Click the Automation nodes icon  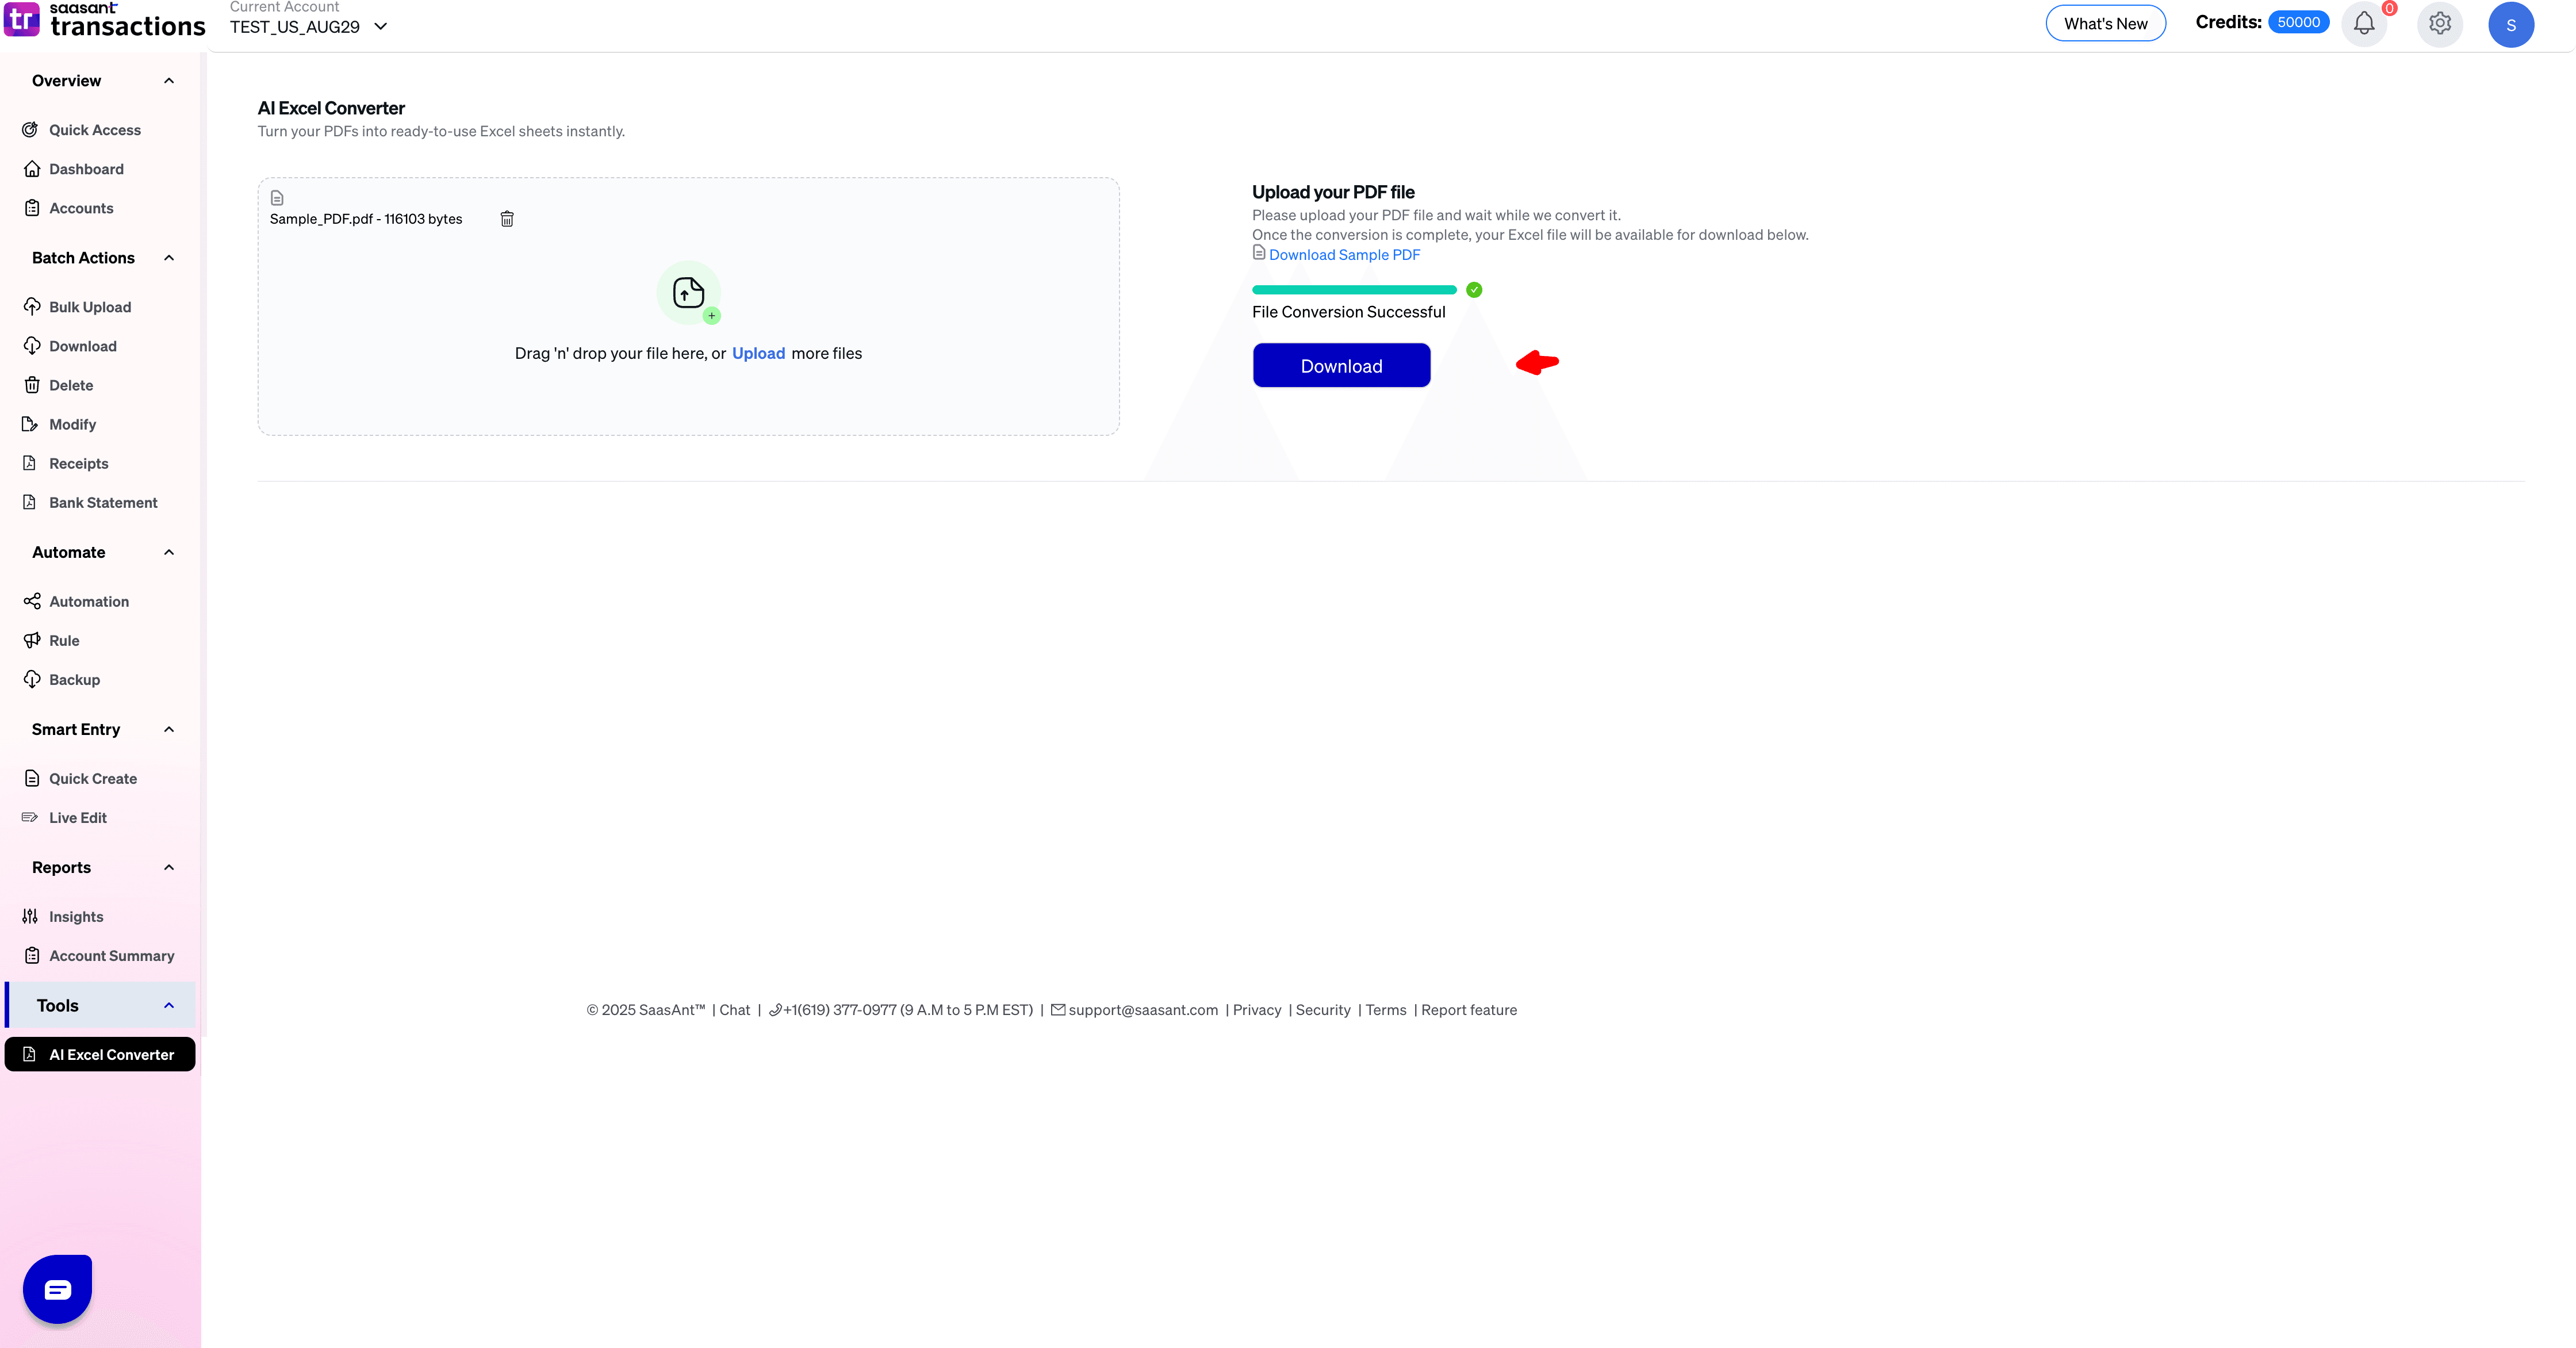(x=31, y=601)
